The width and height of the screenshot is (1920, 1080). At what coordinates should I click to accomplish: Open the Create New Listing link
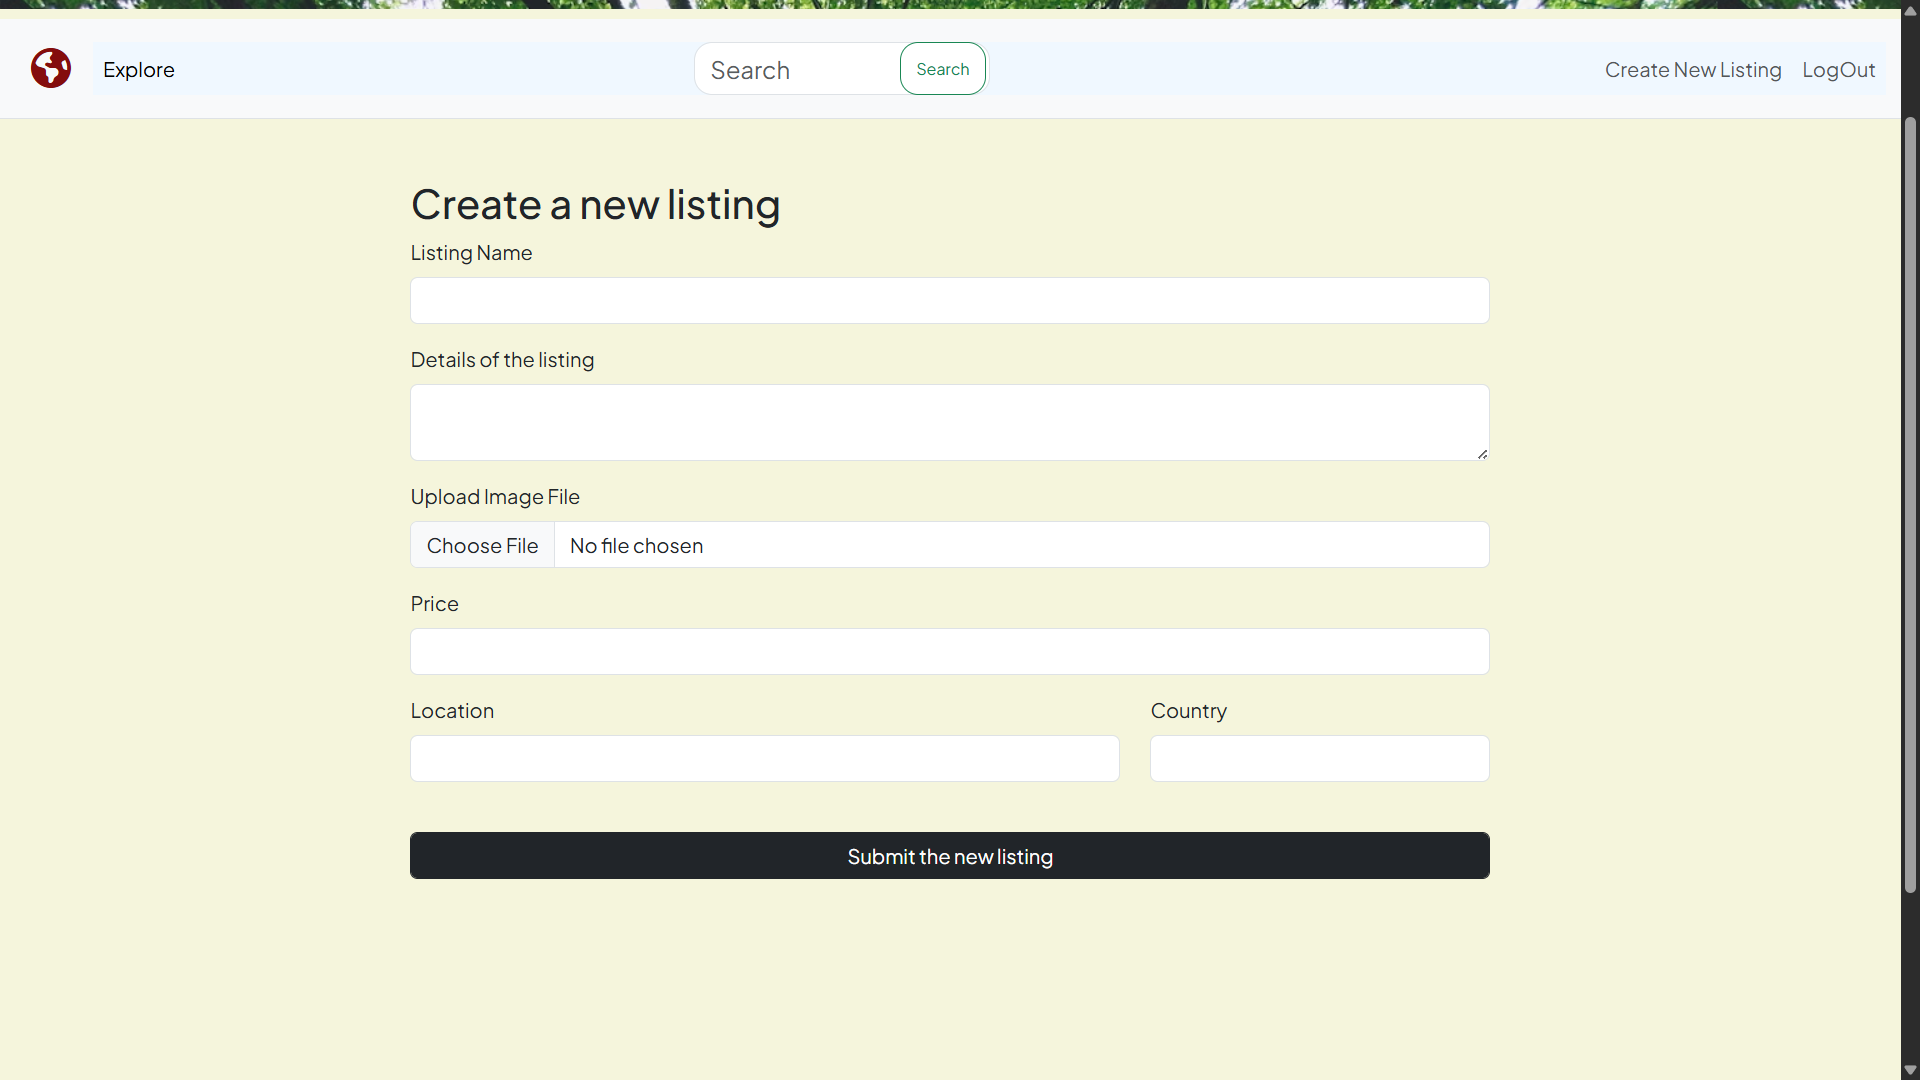tap(1692, 70)
